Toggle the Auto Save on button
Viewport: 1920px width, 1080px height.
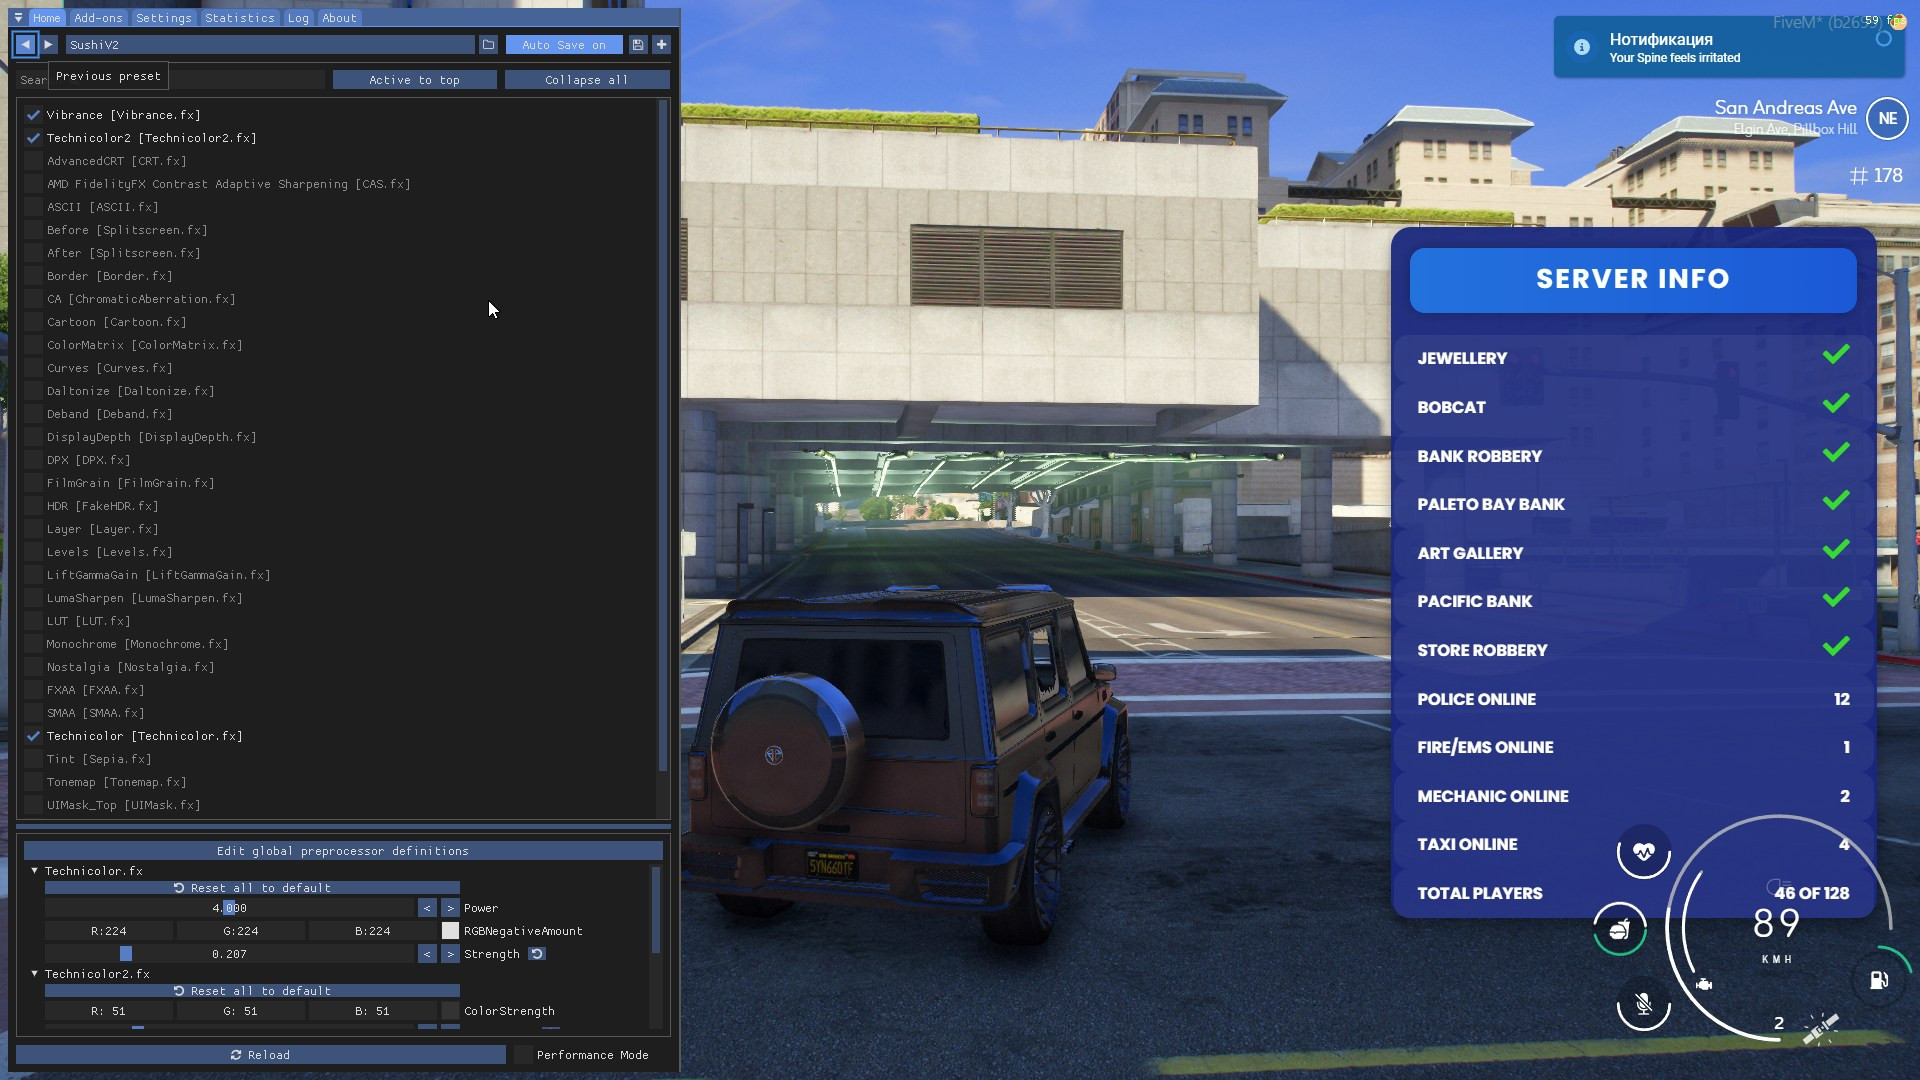564,45
